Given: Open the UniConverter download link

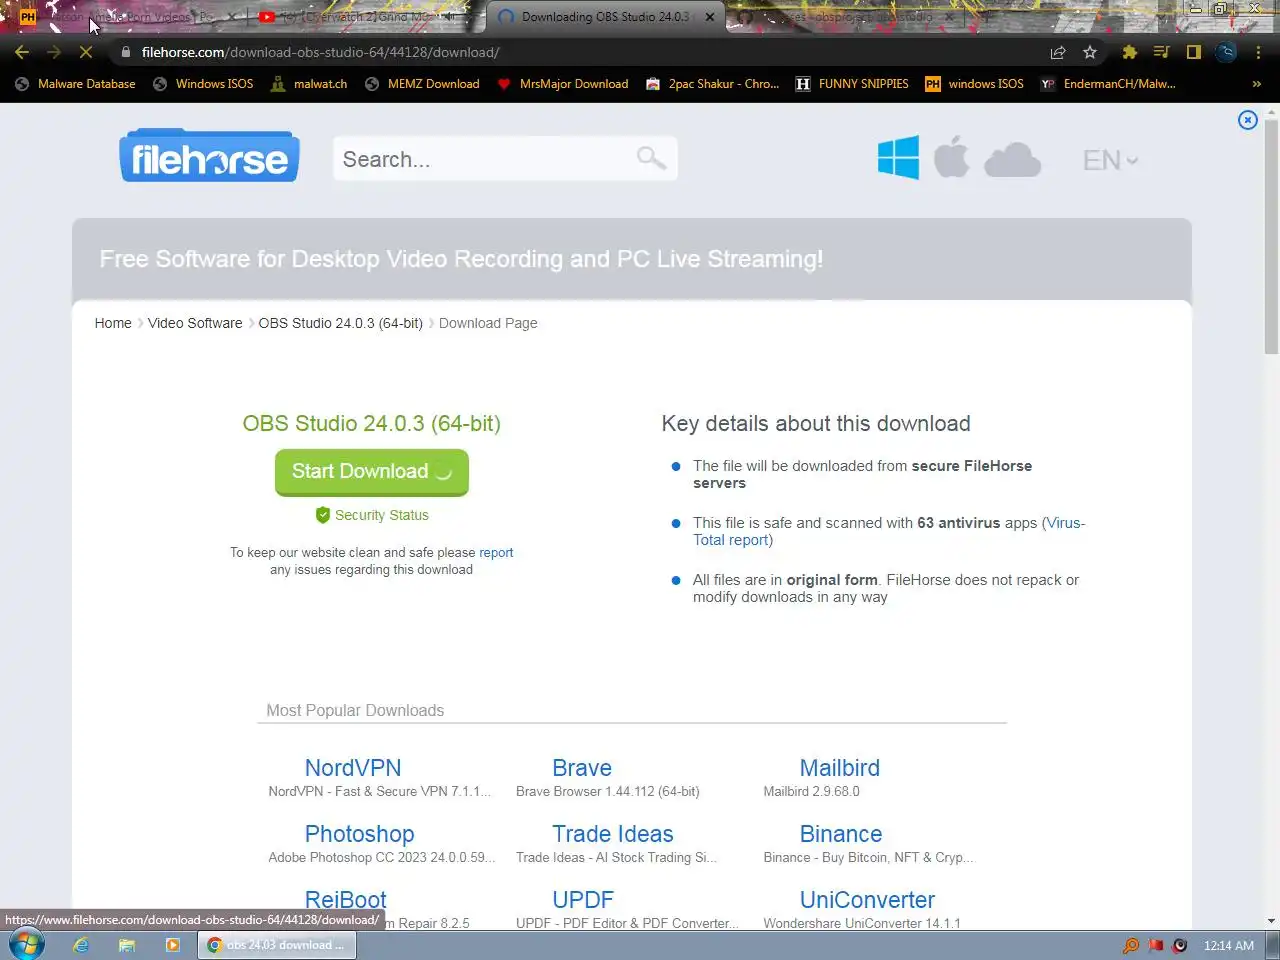Looking at the screenshot, I should pyautogui.click(x=868, y=900).
